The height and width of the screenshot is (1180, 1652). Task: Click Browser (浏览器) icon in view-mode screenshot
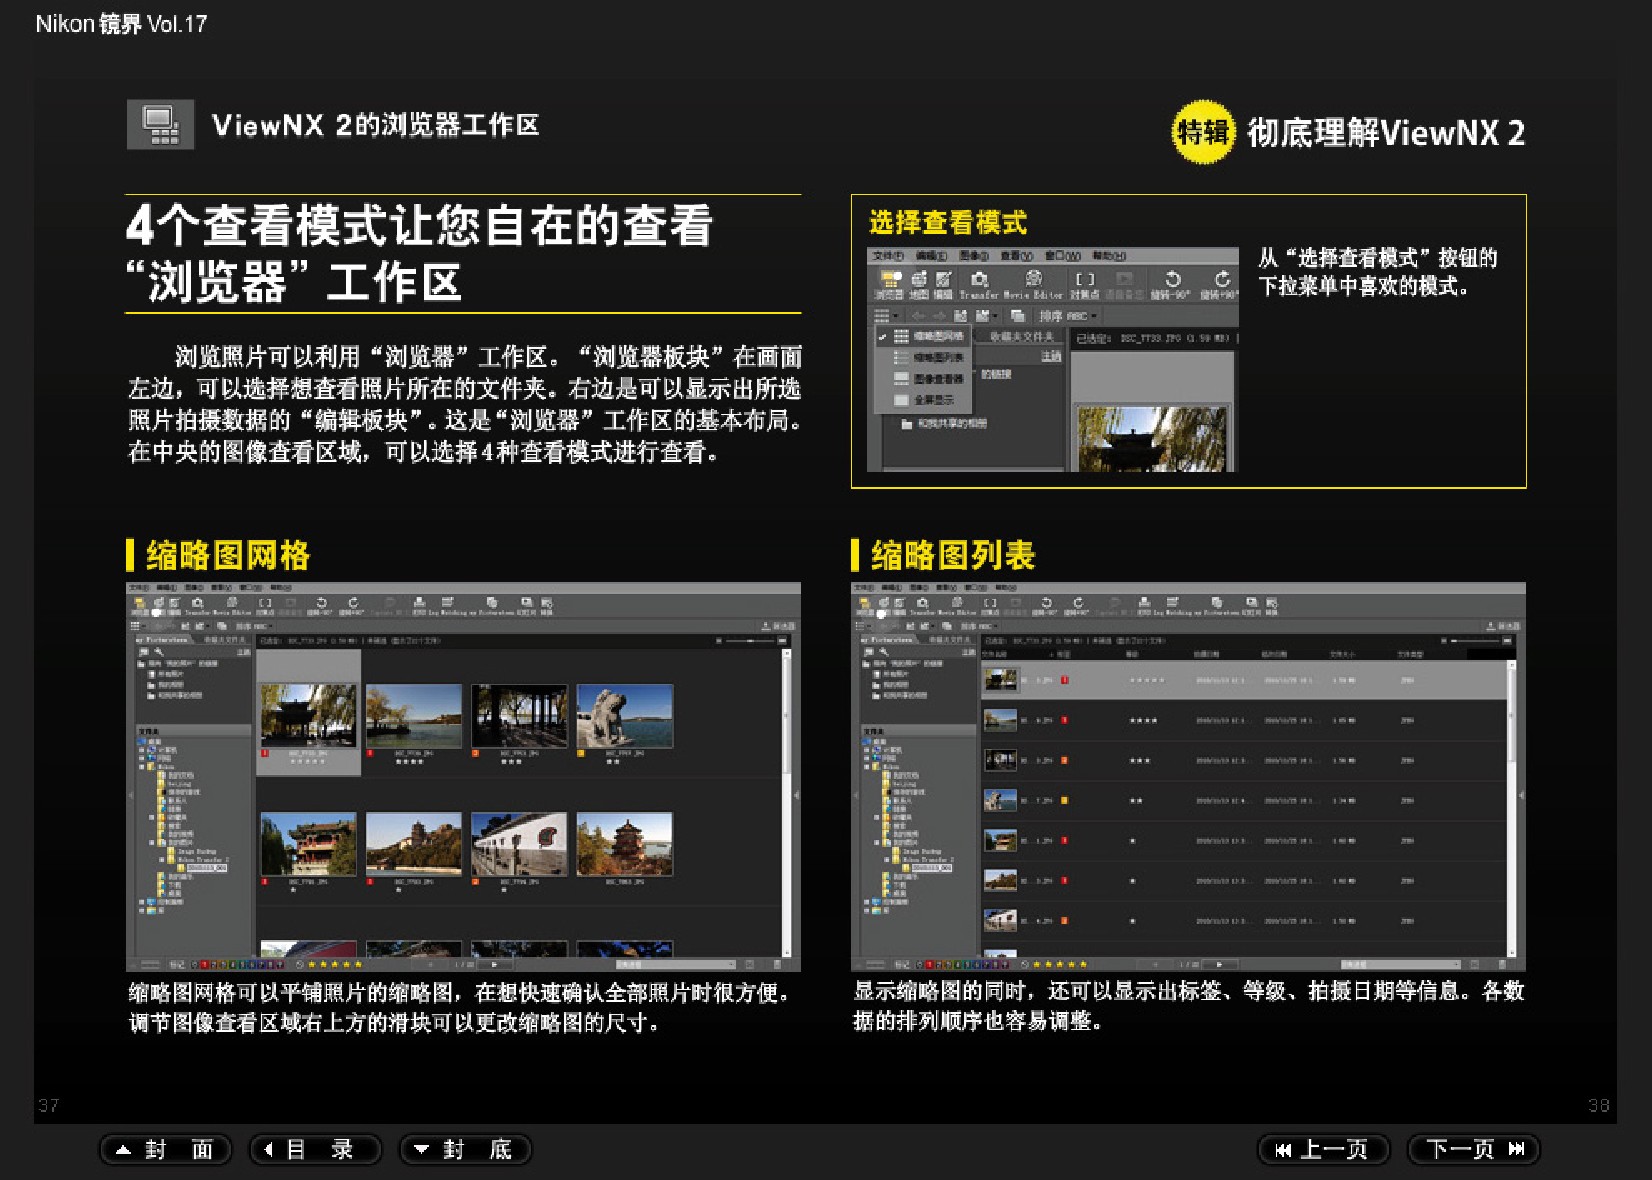tap(889, 284)
